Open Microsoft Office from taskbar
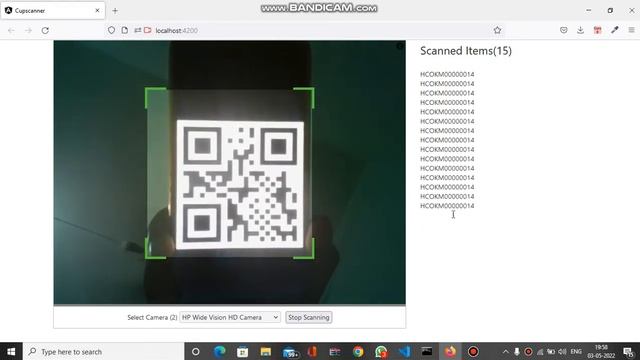Viewport: 640px width, 360px height. [312, 351]
